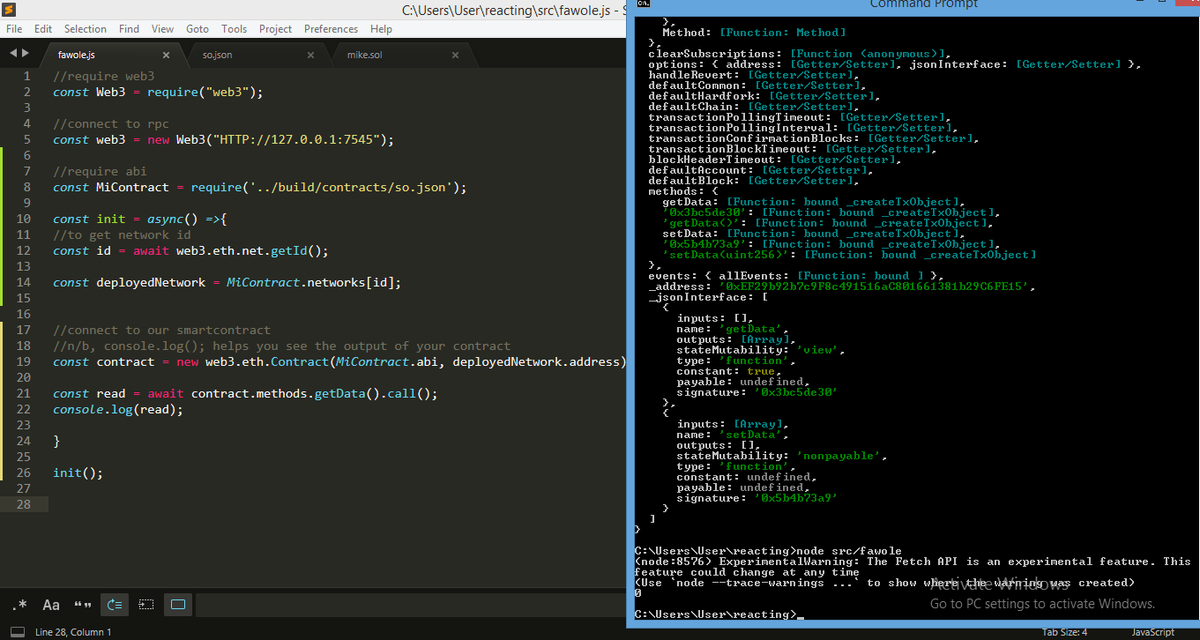Image resolution: width=1200 pixels, height=640 pixels.
Task: Open the Tools menu
Action: [234, 29]
